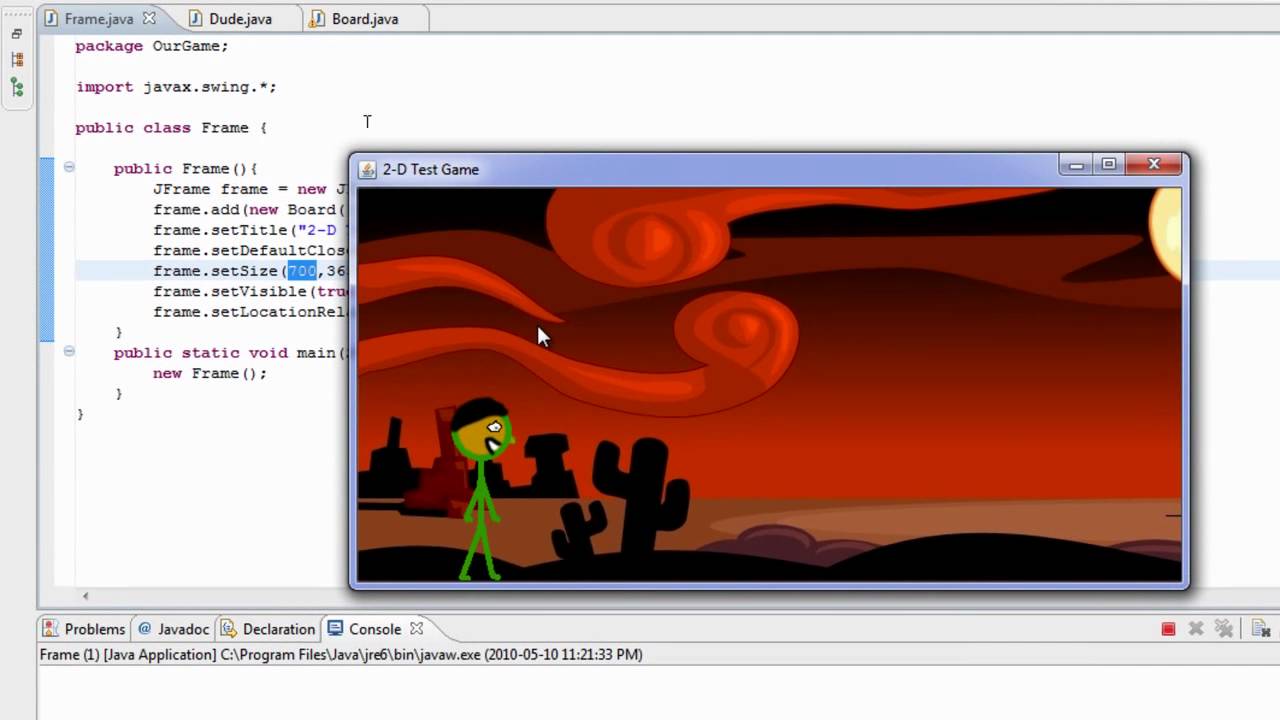Click the 'frame.setDefaultClos' line in the editor
The width and height of the screenshot is (1280, 720).
pos(250,251)
